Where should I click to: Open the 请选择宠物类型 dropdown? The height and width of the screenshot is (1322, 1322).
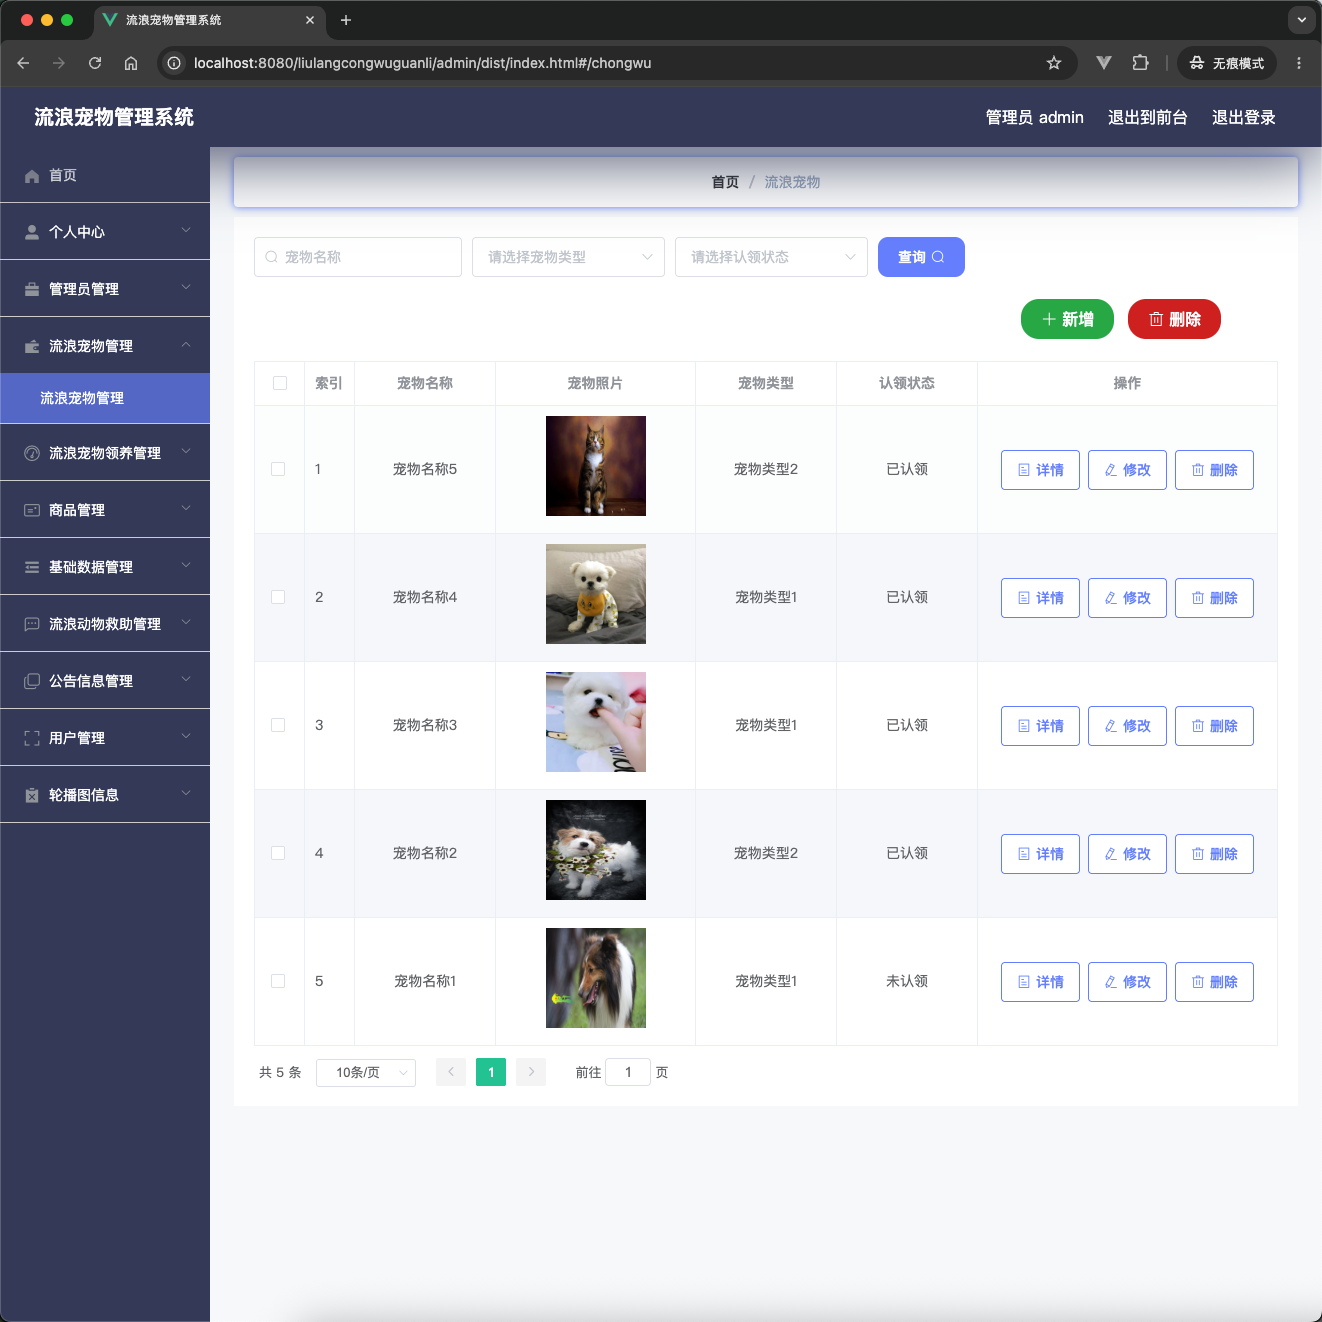(568, 257)
